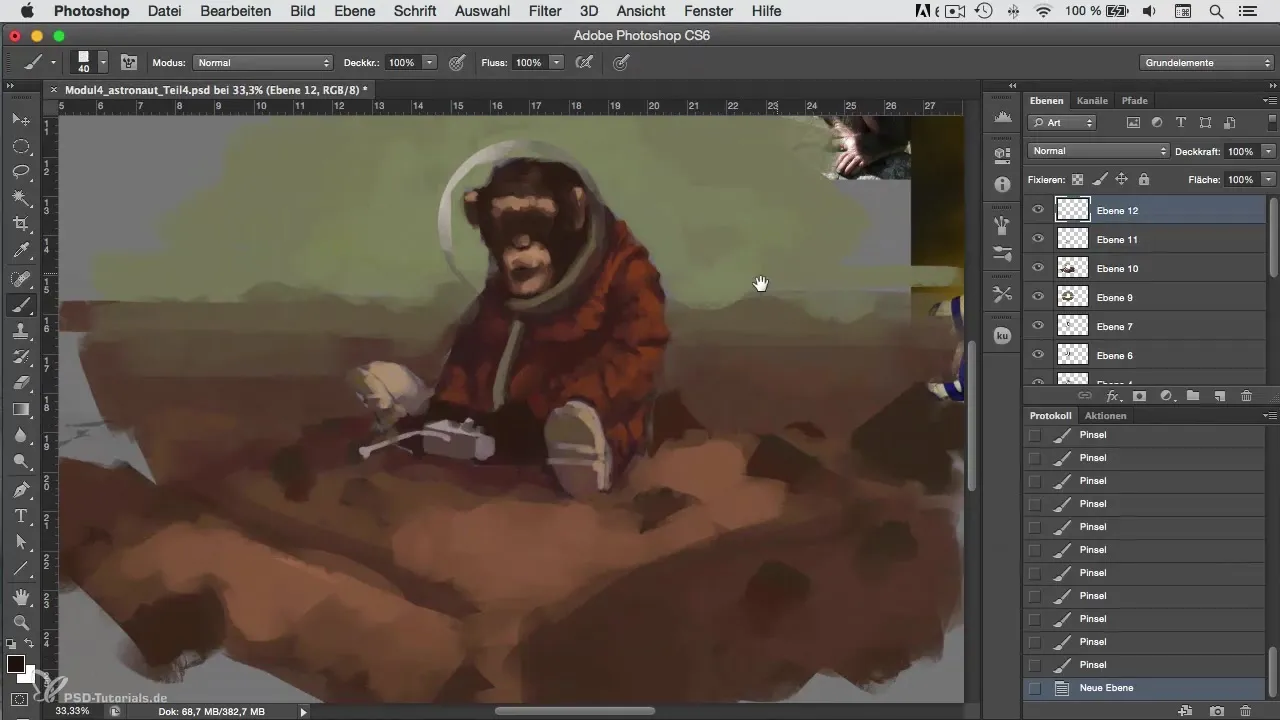Select the Type tool
Image resolution: width=1280 pixels, height=720 pixels.
tap(20, 516)
